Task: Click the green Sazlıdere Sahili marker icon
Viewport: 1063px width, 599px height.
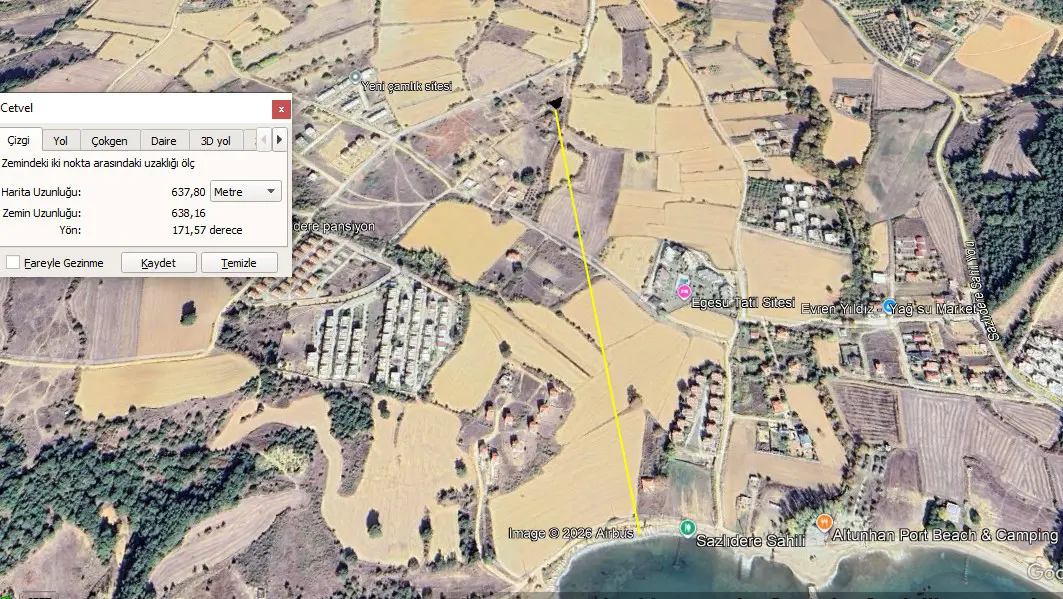Action: click(x=687, y=528)
